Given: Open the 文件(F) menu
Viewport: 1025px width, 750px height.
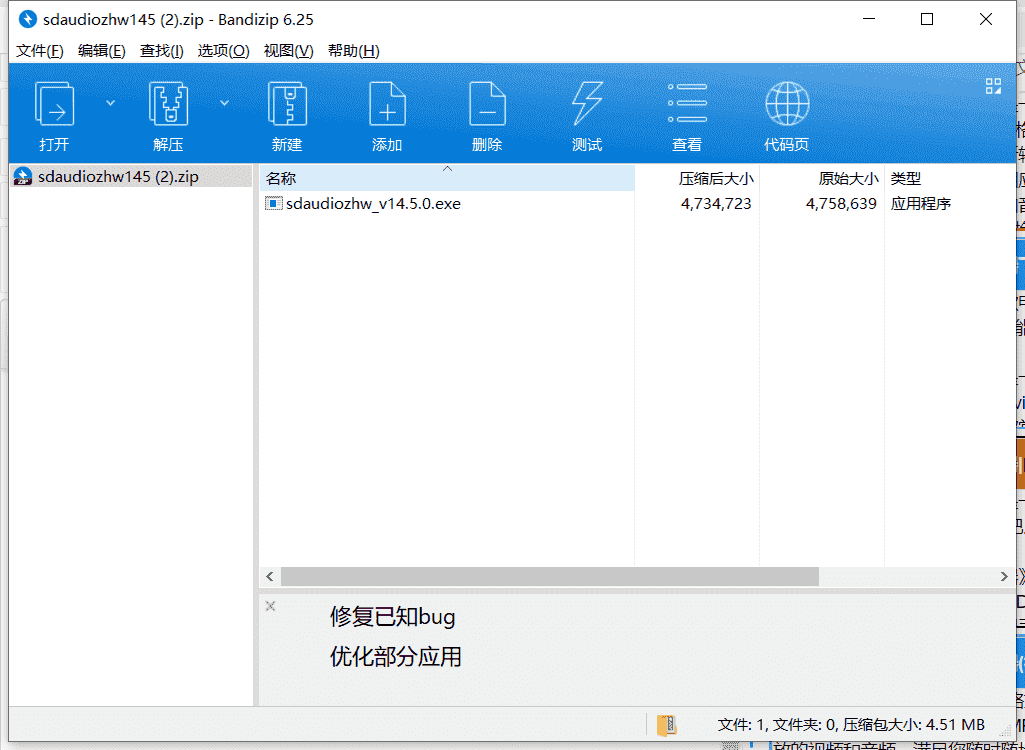Looking at the screenshot, I should (x=40, y=51).
